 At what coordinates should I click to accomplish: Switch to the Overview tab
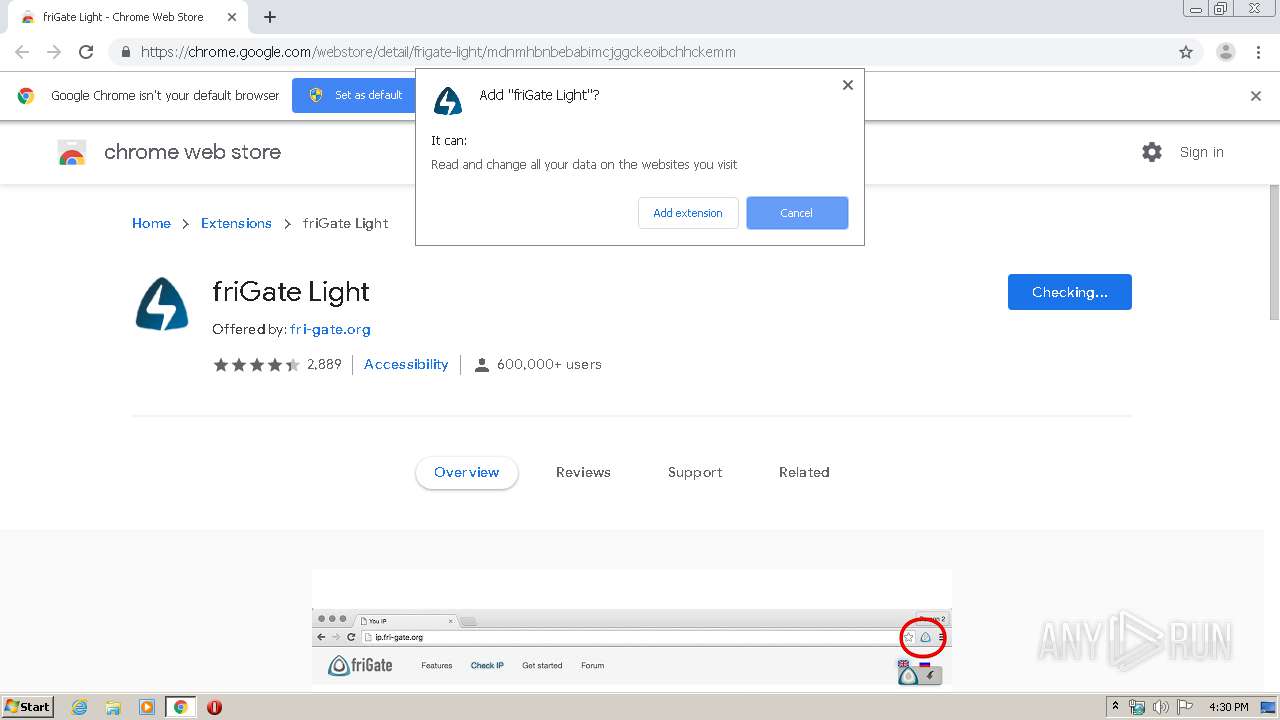coord(467,472)
